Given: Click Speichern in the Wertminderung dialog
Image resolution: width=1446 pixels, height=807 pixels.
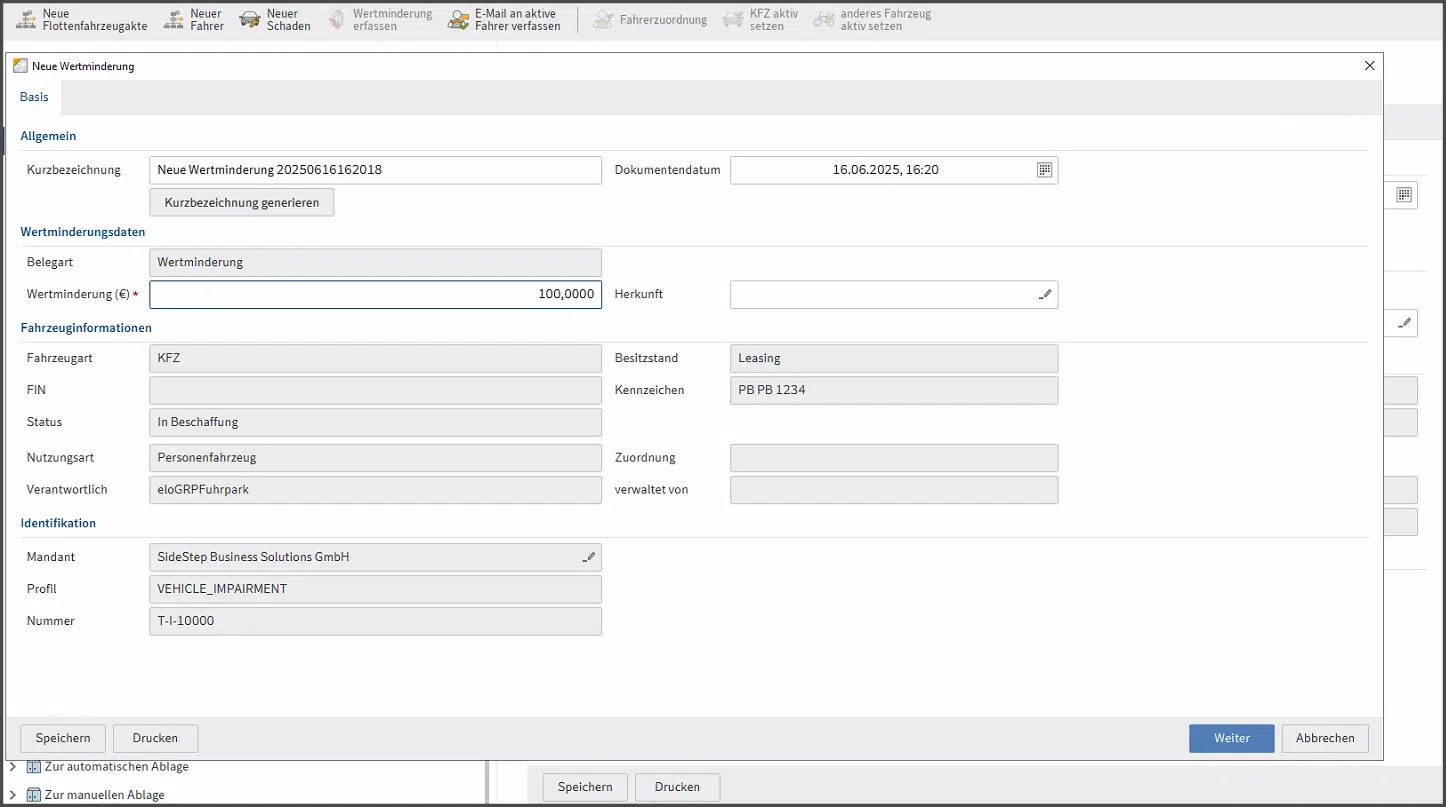Looking at the screenshot, I should tap(63, 738).
